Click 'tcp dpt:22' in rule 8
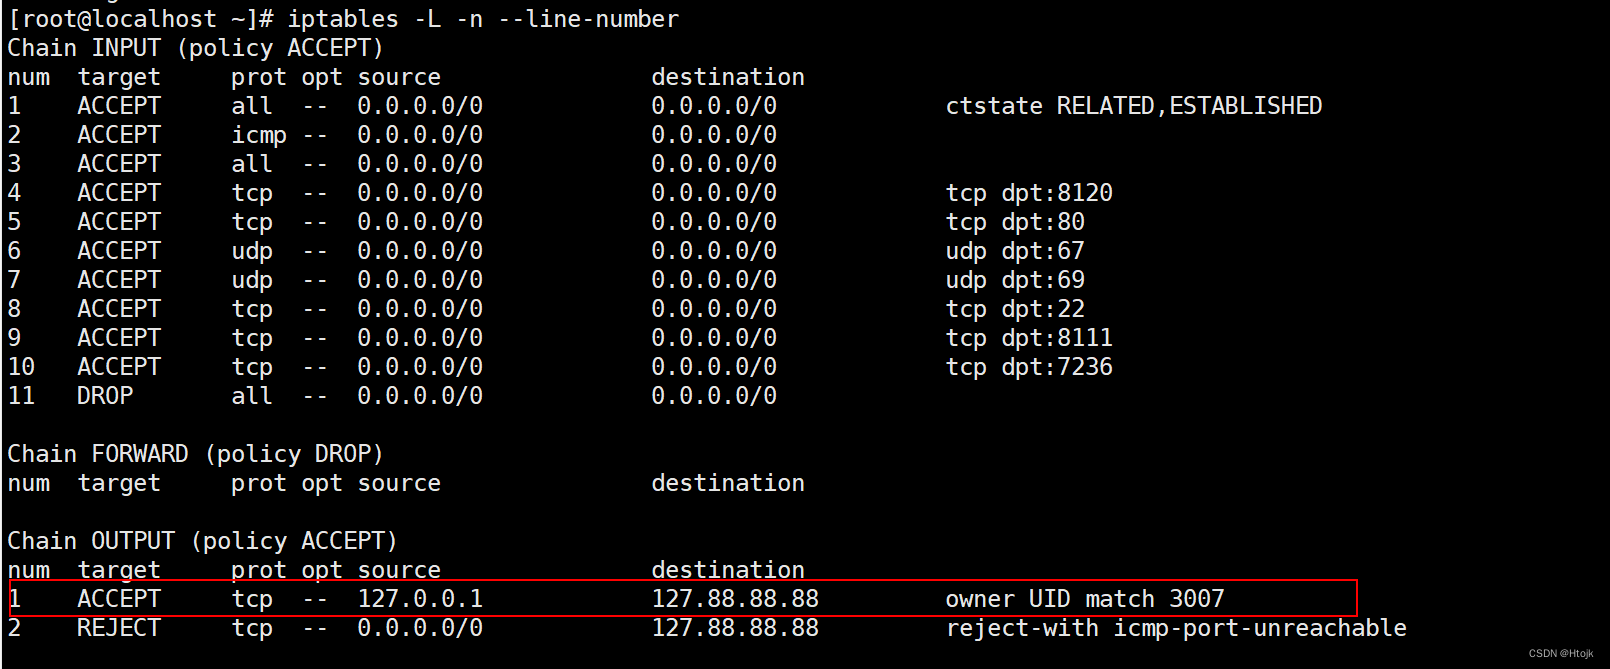The height and width of the screenshot is (669, 1610). [1015, 309]
